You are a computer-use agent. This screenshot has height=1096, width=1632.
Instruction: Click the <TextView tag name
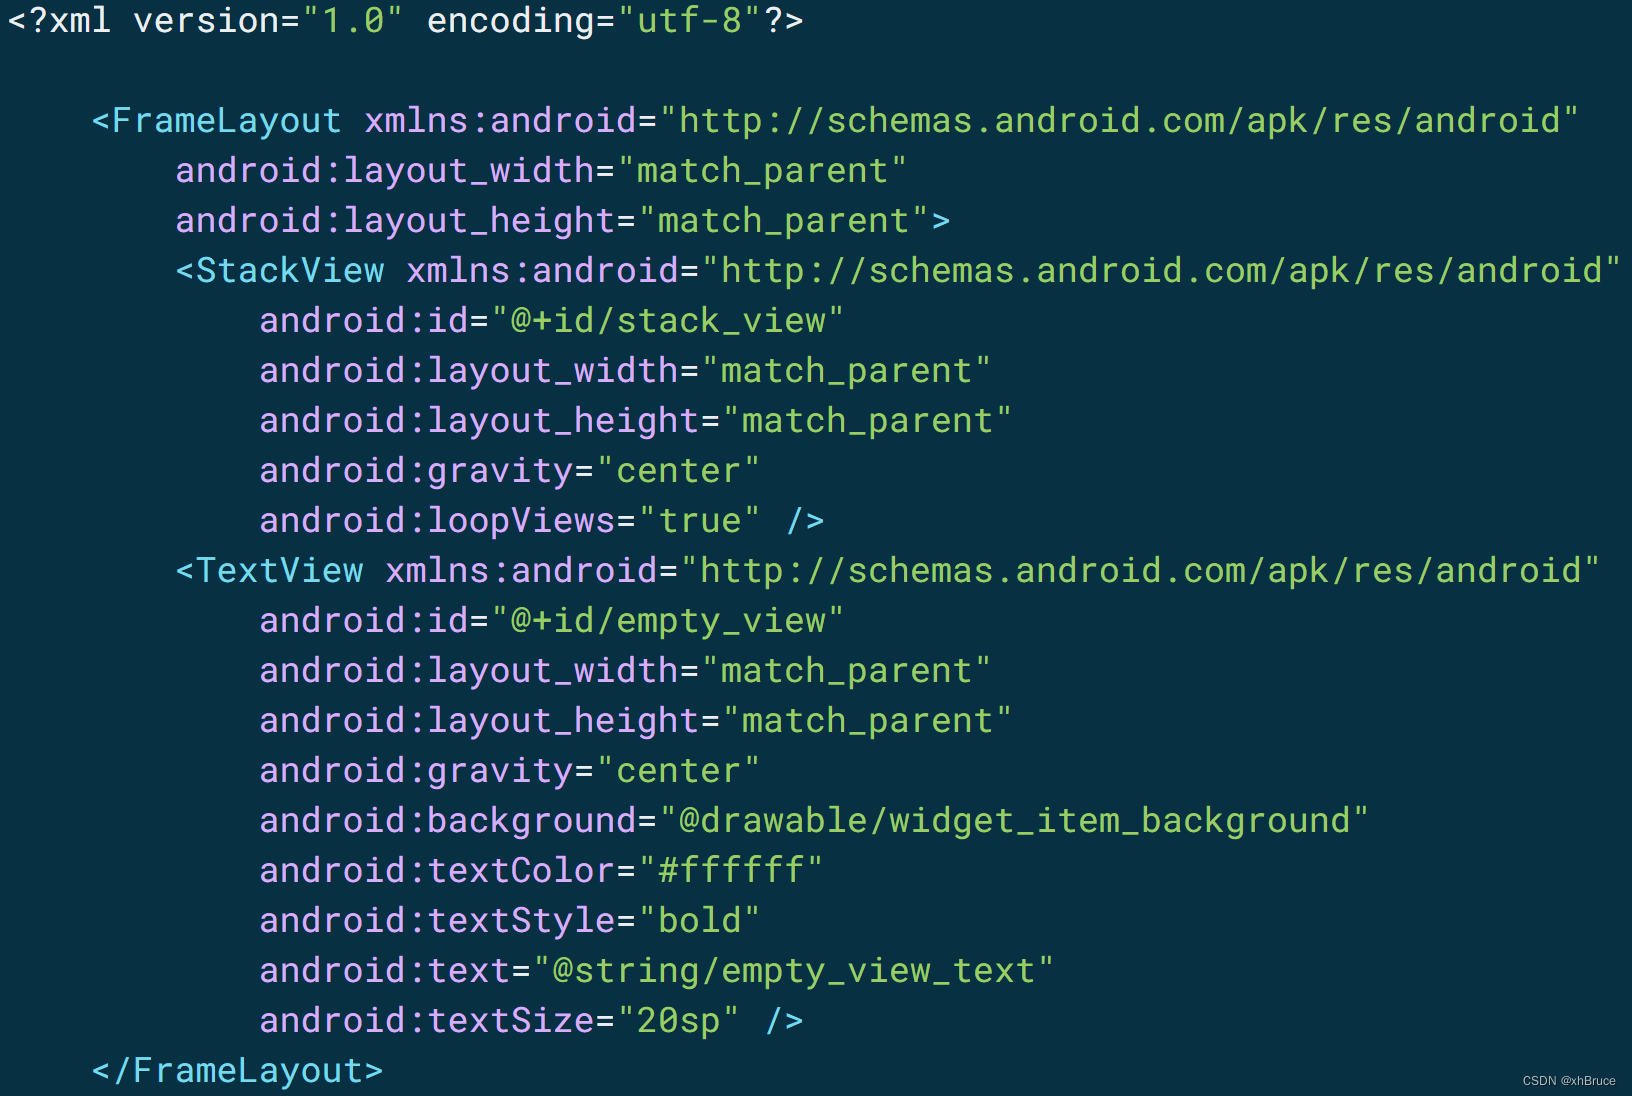pos(270,571)
